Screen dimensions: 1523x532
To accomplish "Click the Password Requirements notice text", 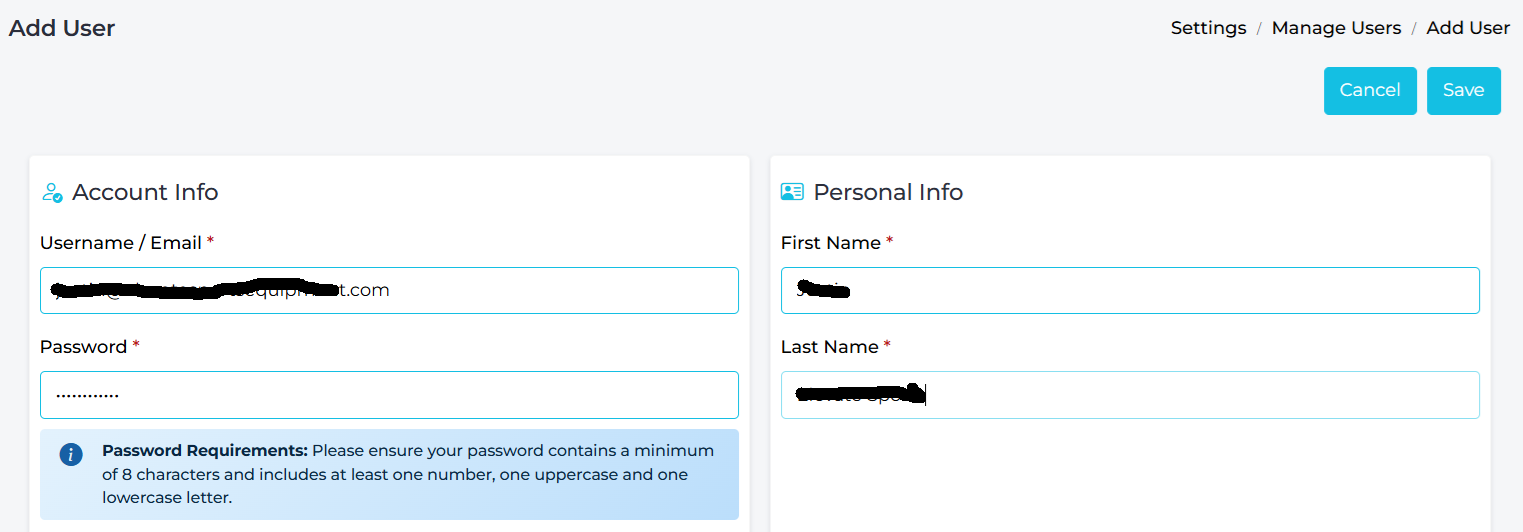I will [x=407, y=473].
